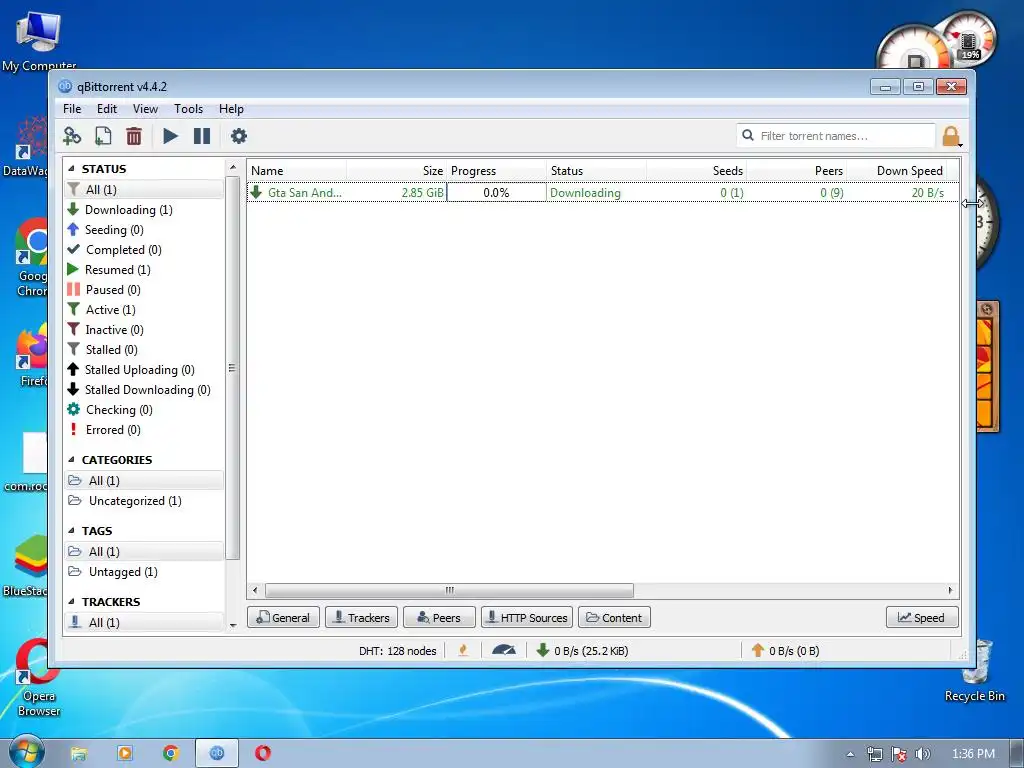Screen dimensions: 1024x768
Task: Click the orange lock UI icon
Action: (951, 136)
